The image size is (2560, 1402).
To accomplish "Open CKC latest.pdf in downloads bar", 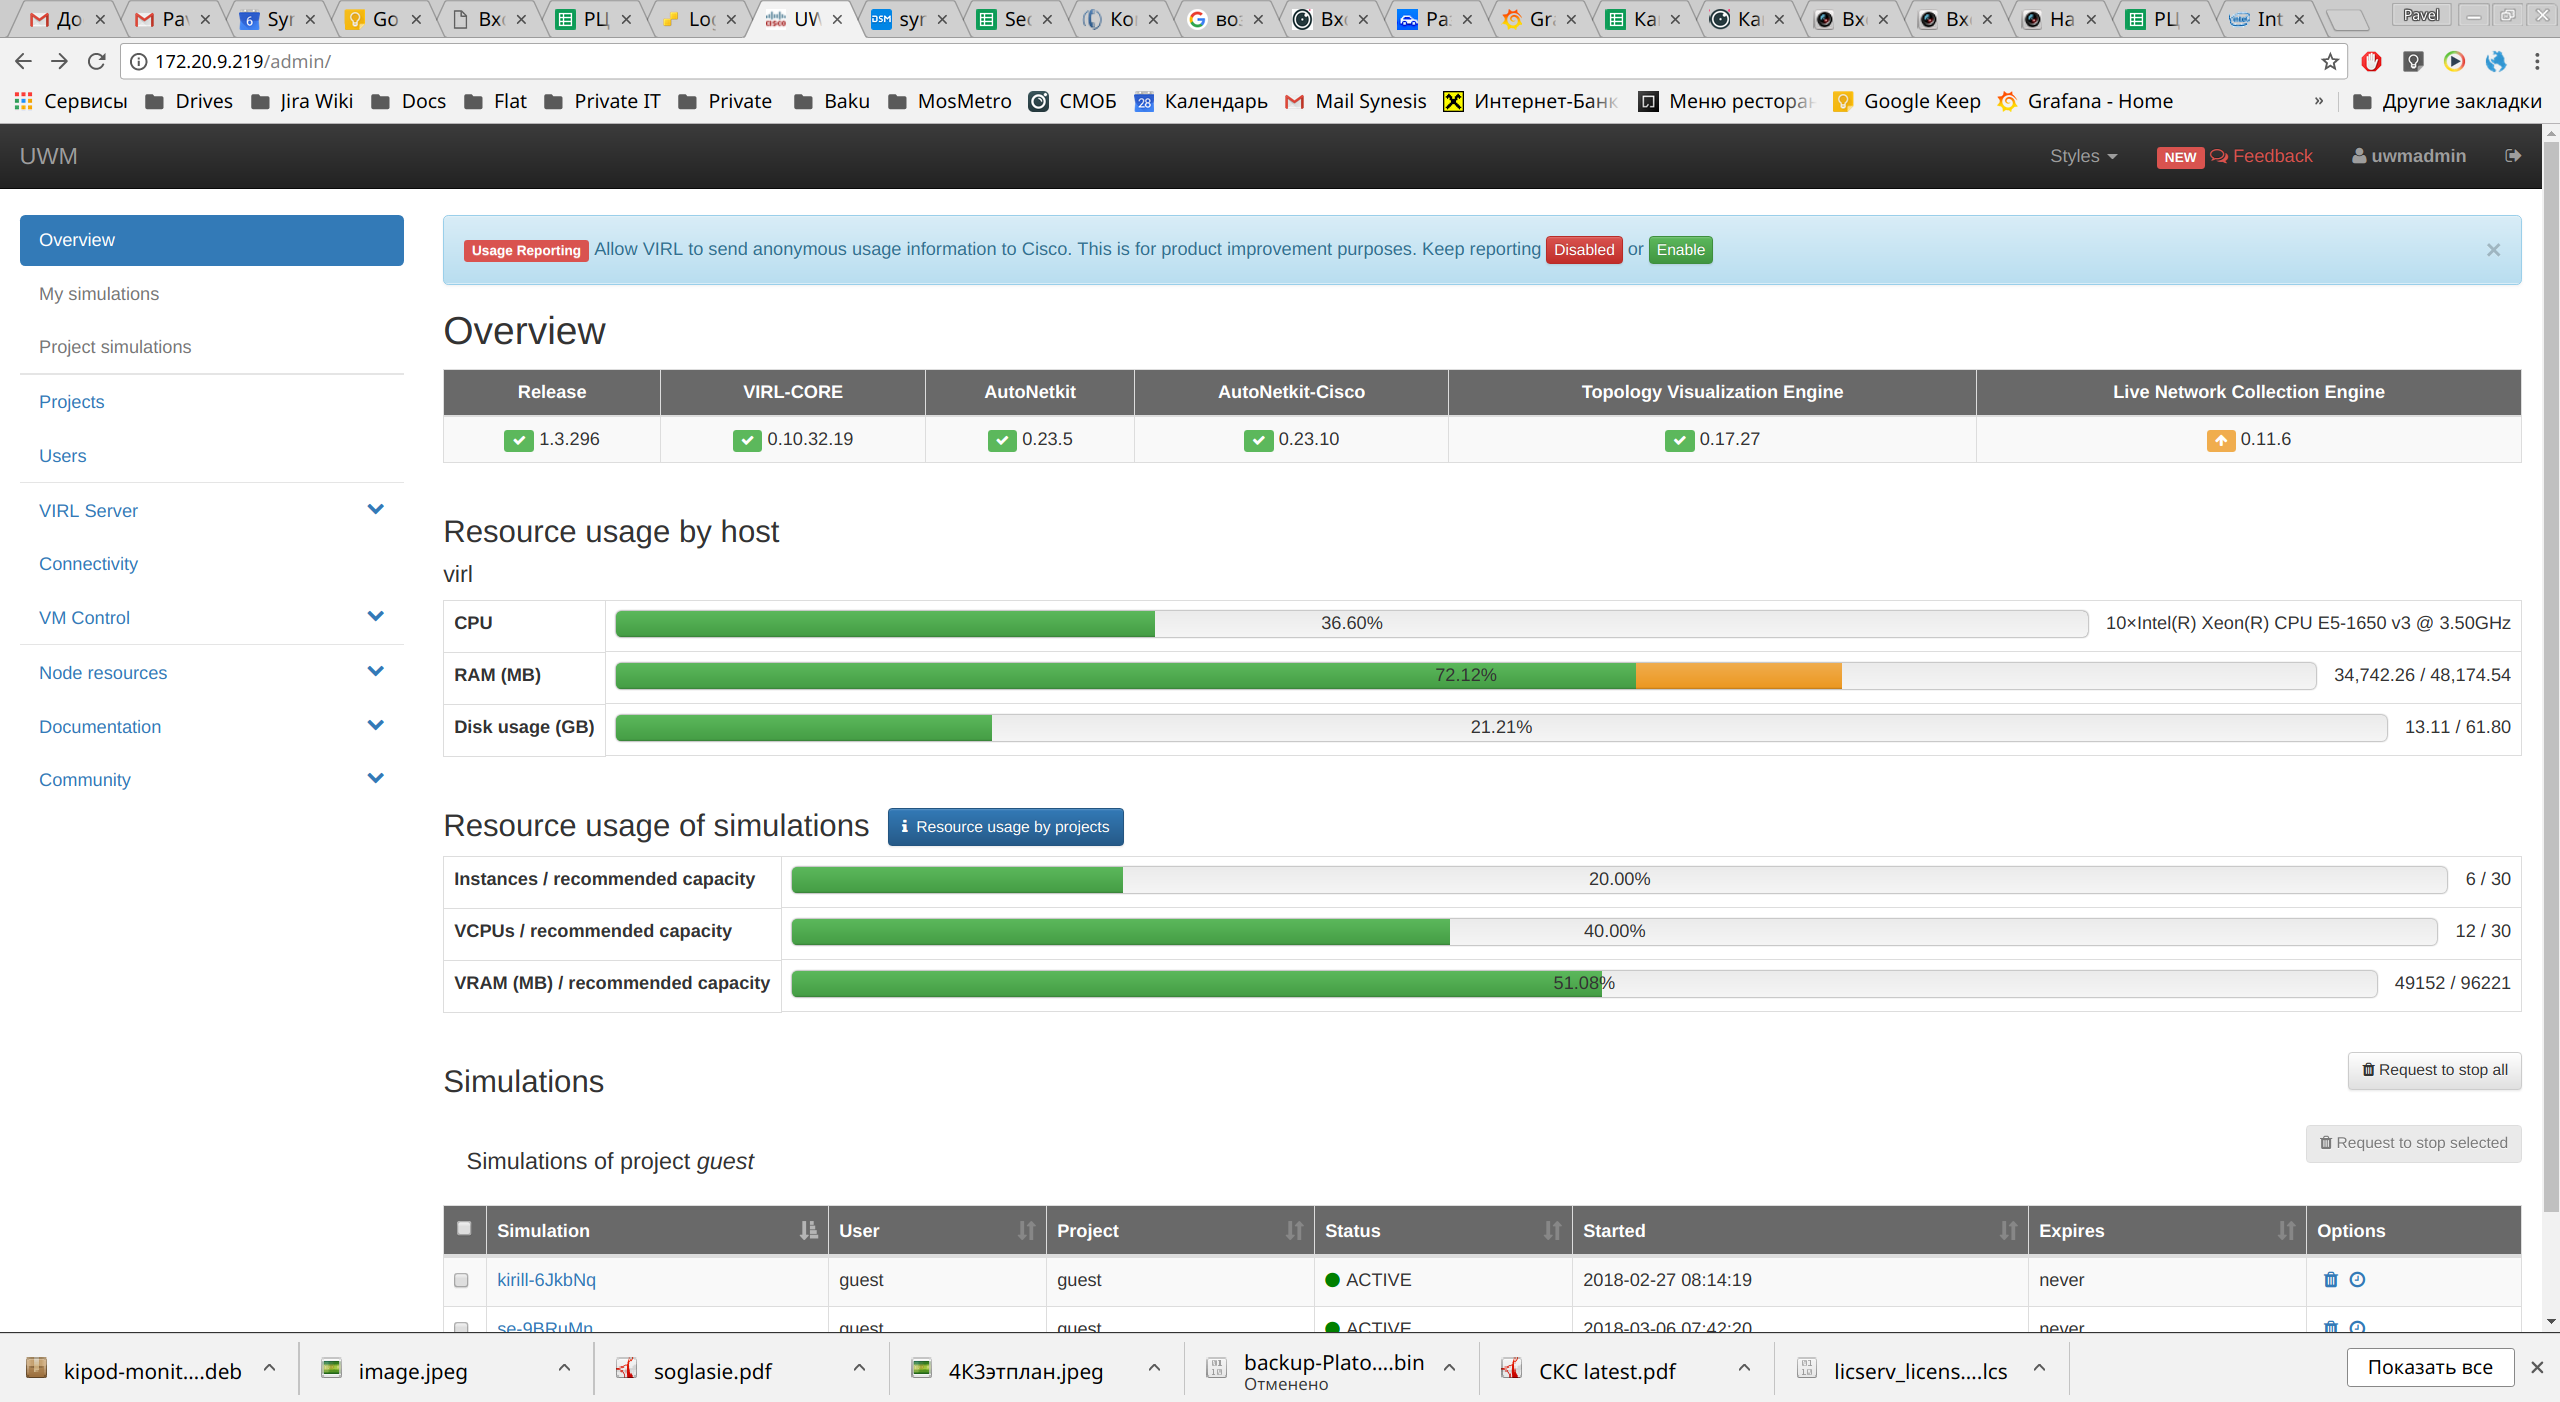I will [x=1607, y=1371].
